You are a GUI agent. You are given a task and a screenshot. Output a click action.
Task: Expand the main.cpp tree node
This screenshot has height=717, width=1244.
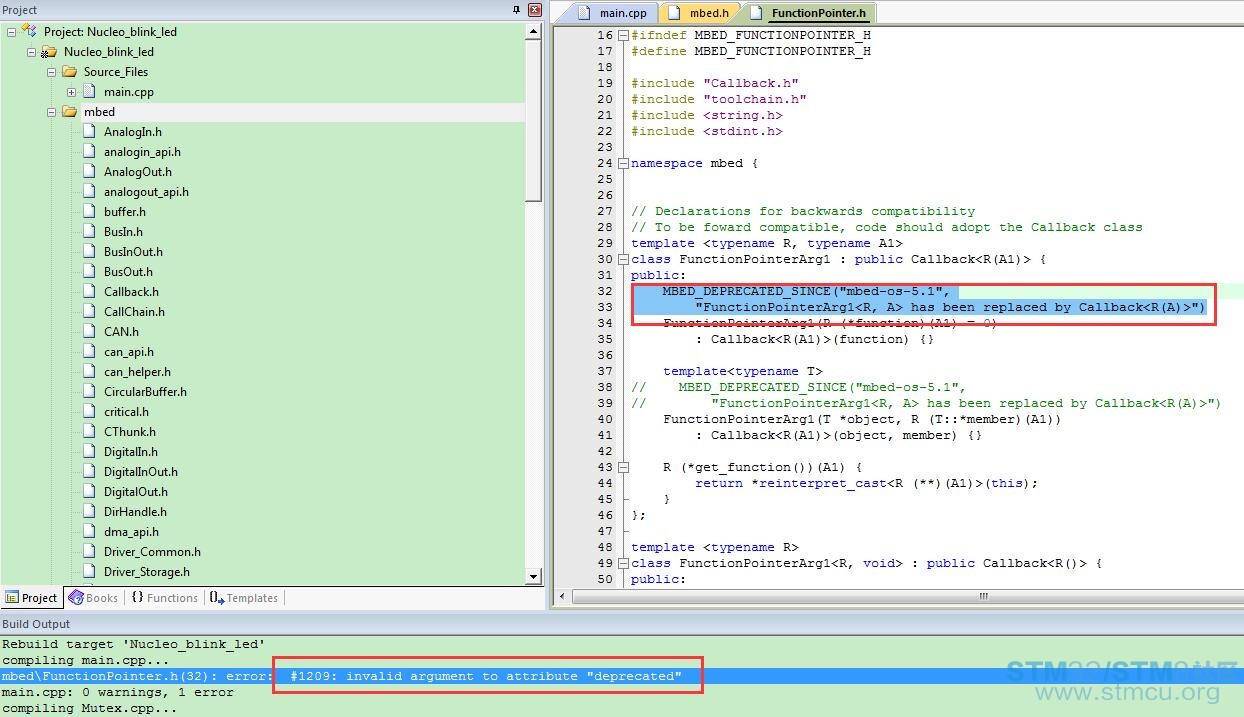(71, 92)
